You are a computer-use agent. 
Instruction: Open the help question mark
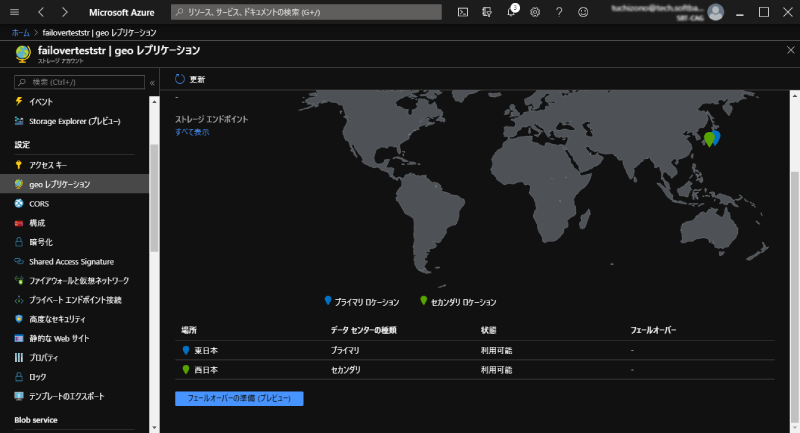559,12
